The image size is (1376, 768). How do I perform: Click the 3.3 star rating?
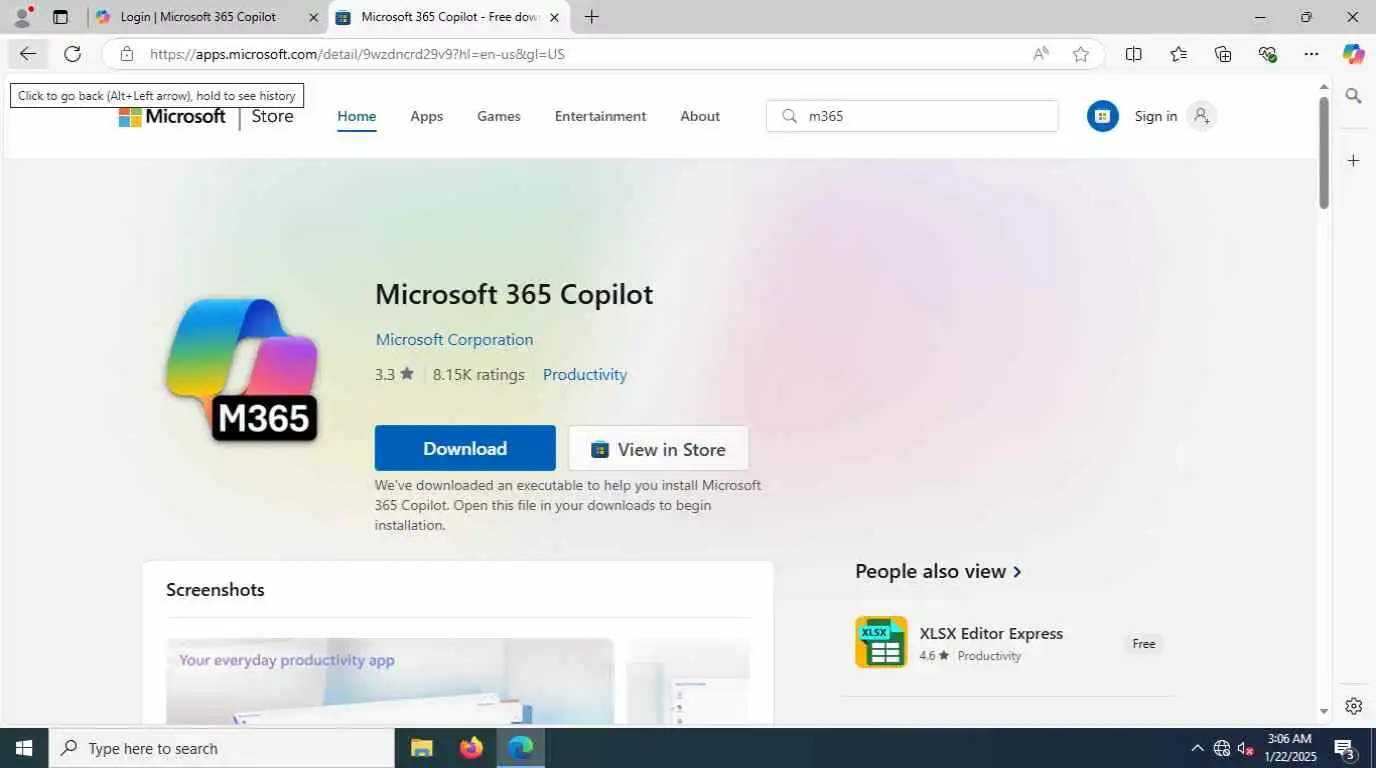394,375
